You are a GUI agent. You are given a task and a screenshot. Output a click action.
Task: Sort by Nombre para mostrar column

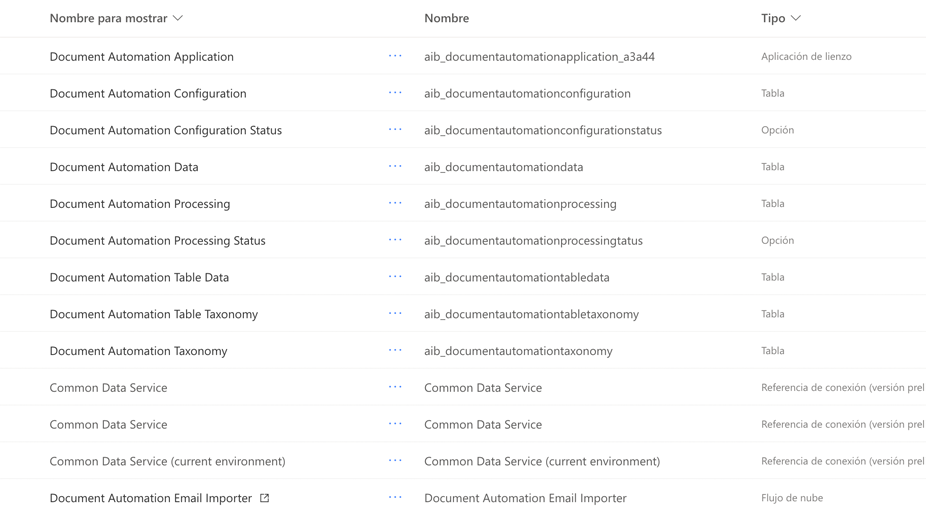click(116, 18)
